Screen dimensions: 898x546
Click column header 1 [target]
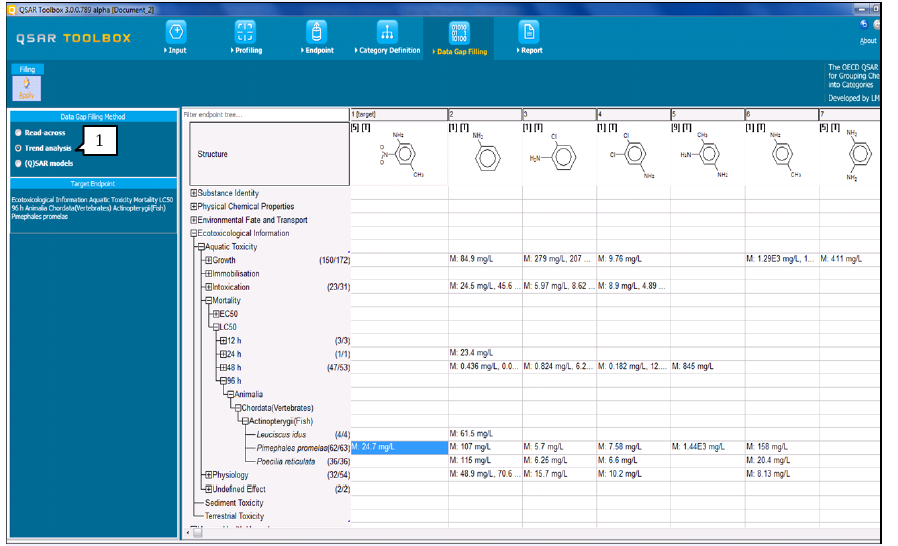[x=399, y=115]
